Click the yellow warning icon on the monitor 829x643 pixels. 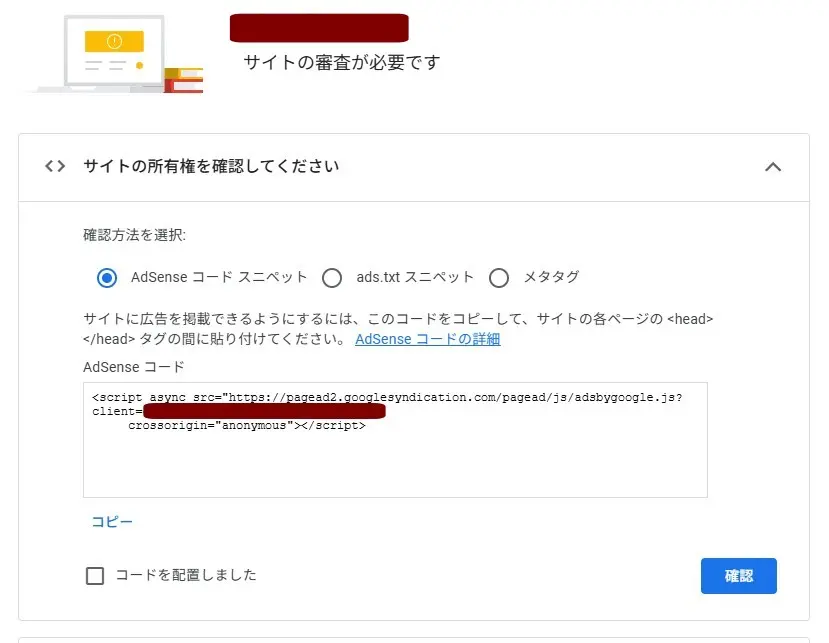pos(114,41)
